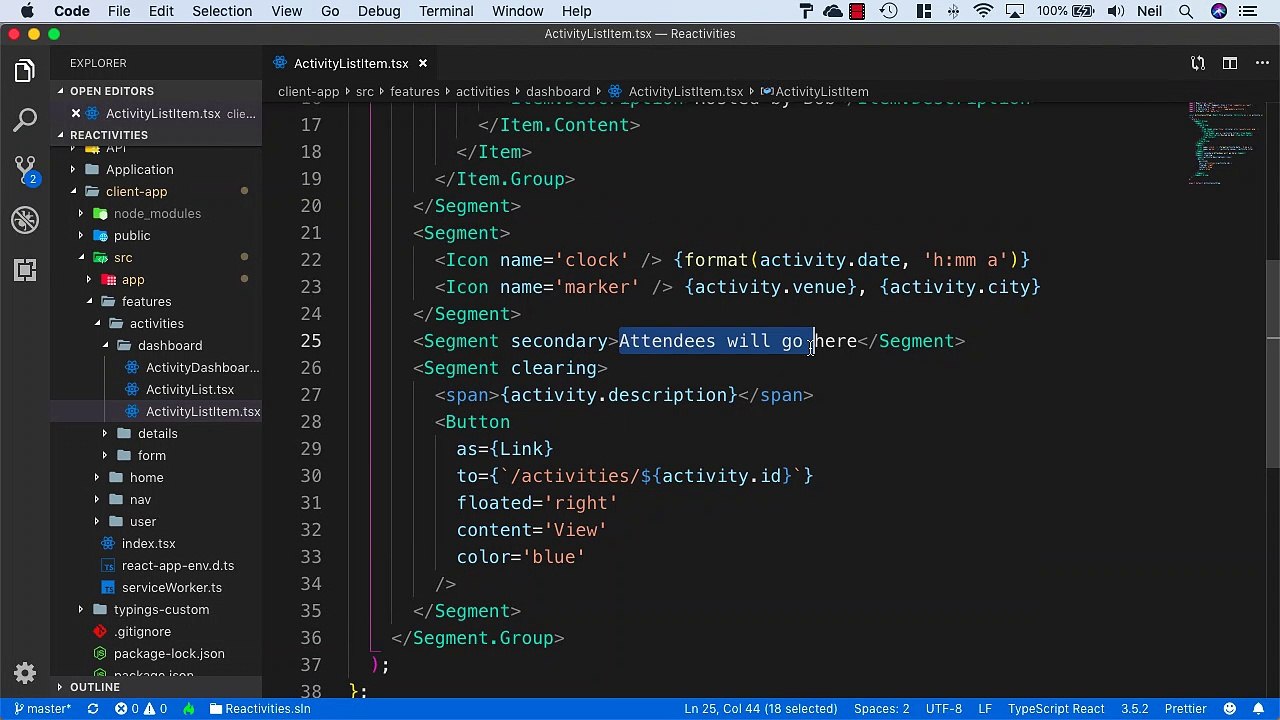1280x720 pixels.
Task: Open the Terminal menu
Action: click(446, 11)
